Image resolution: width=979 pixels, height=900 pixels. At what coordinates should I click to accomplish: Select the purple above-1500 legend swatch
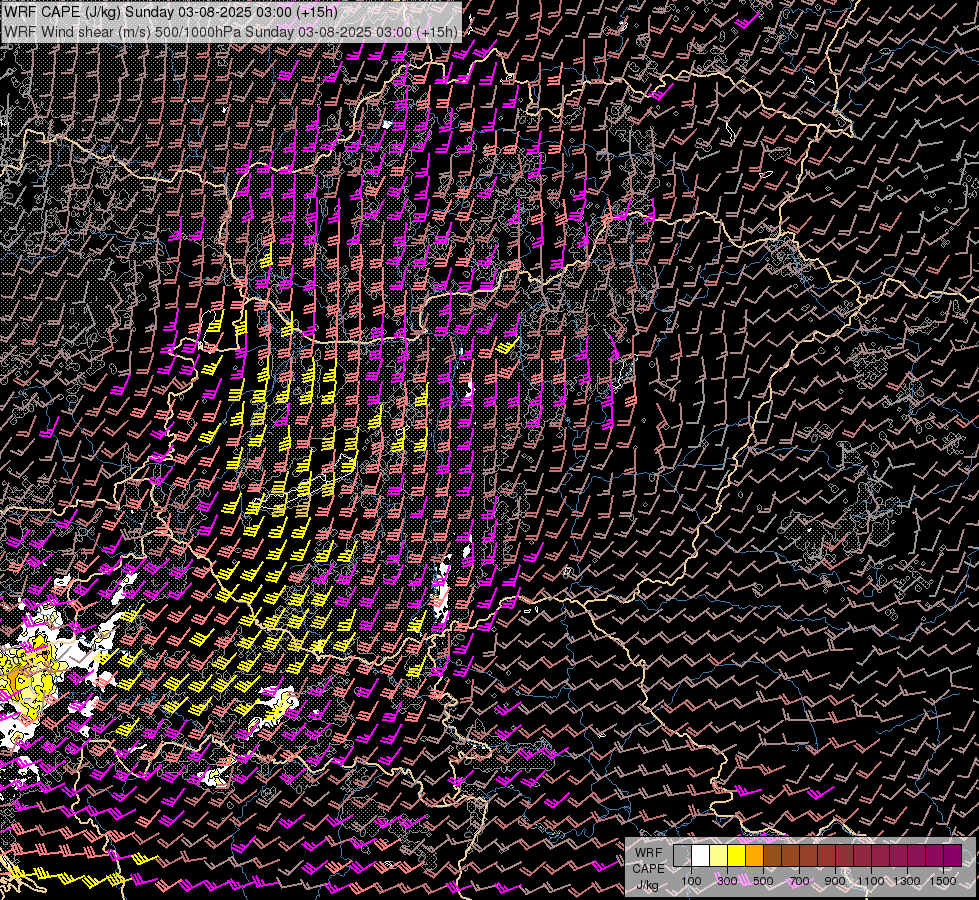coord(953,855)
